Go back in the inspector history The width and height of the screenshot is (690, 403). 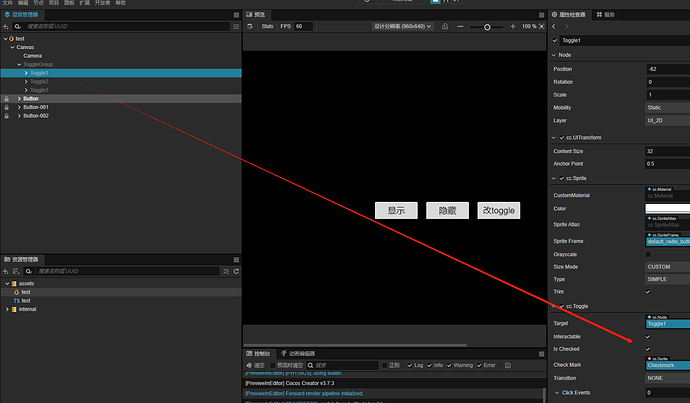pos(554,27)
